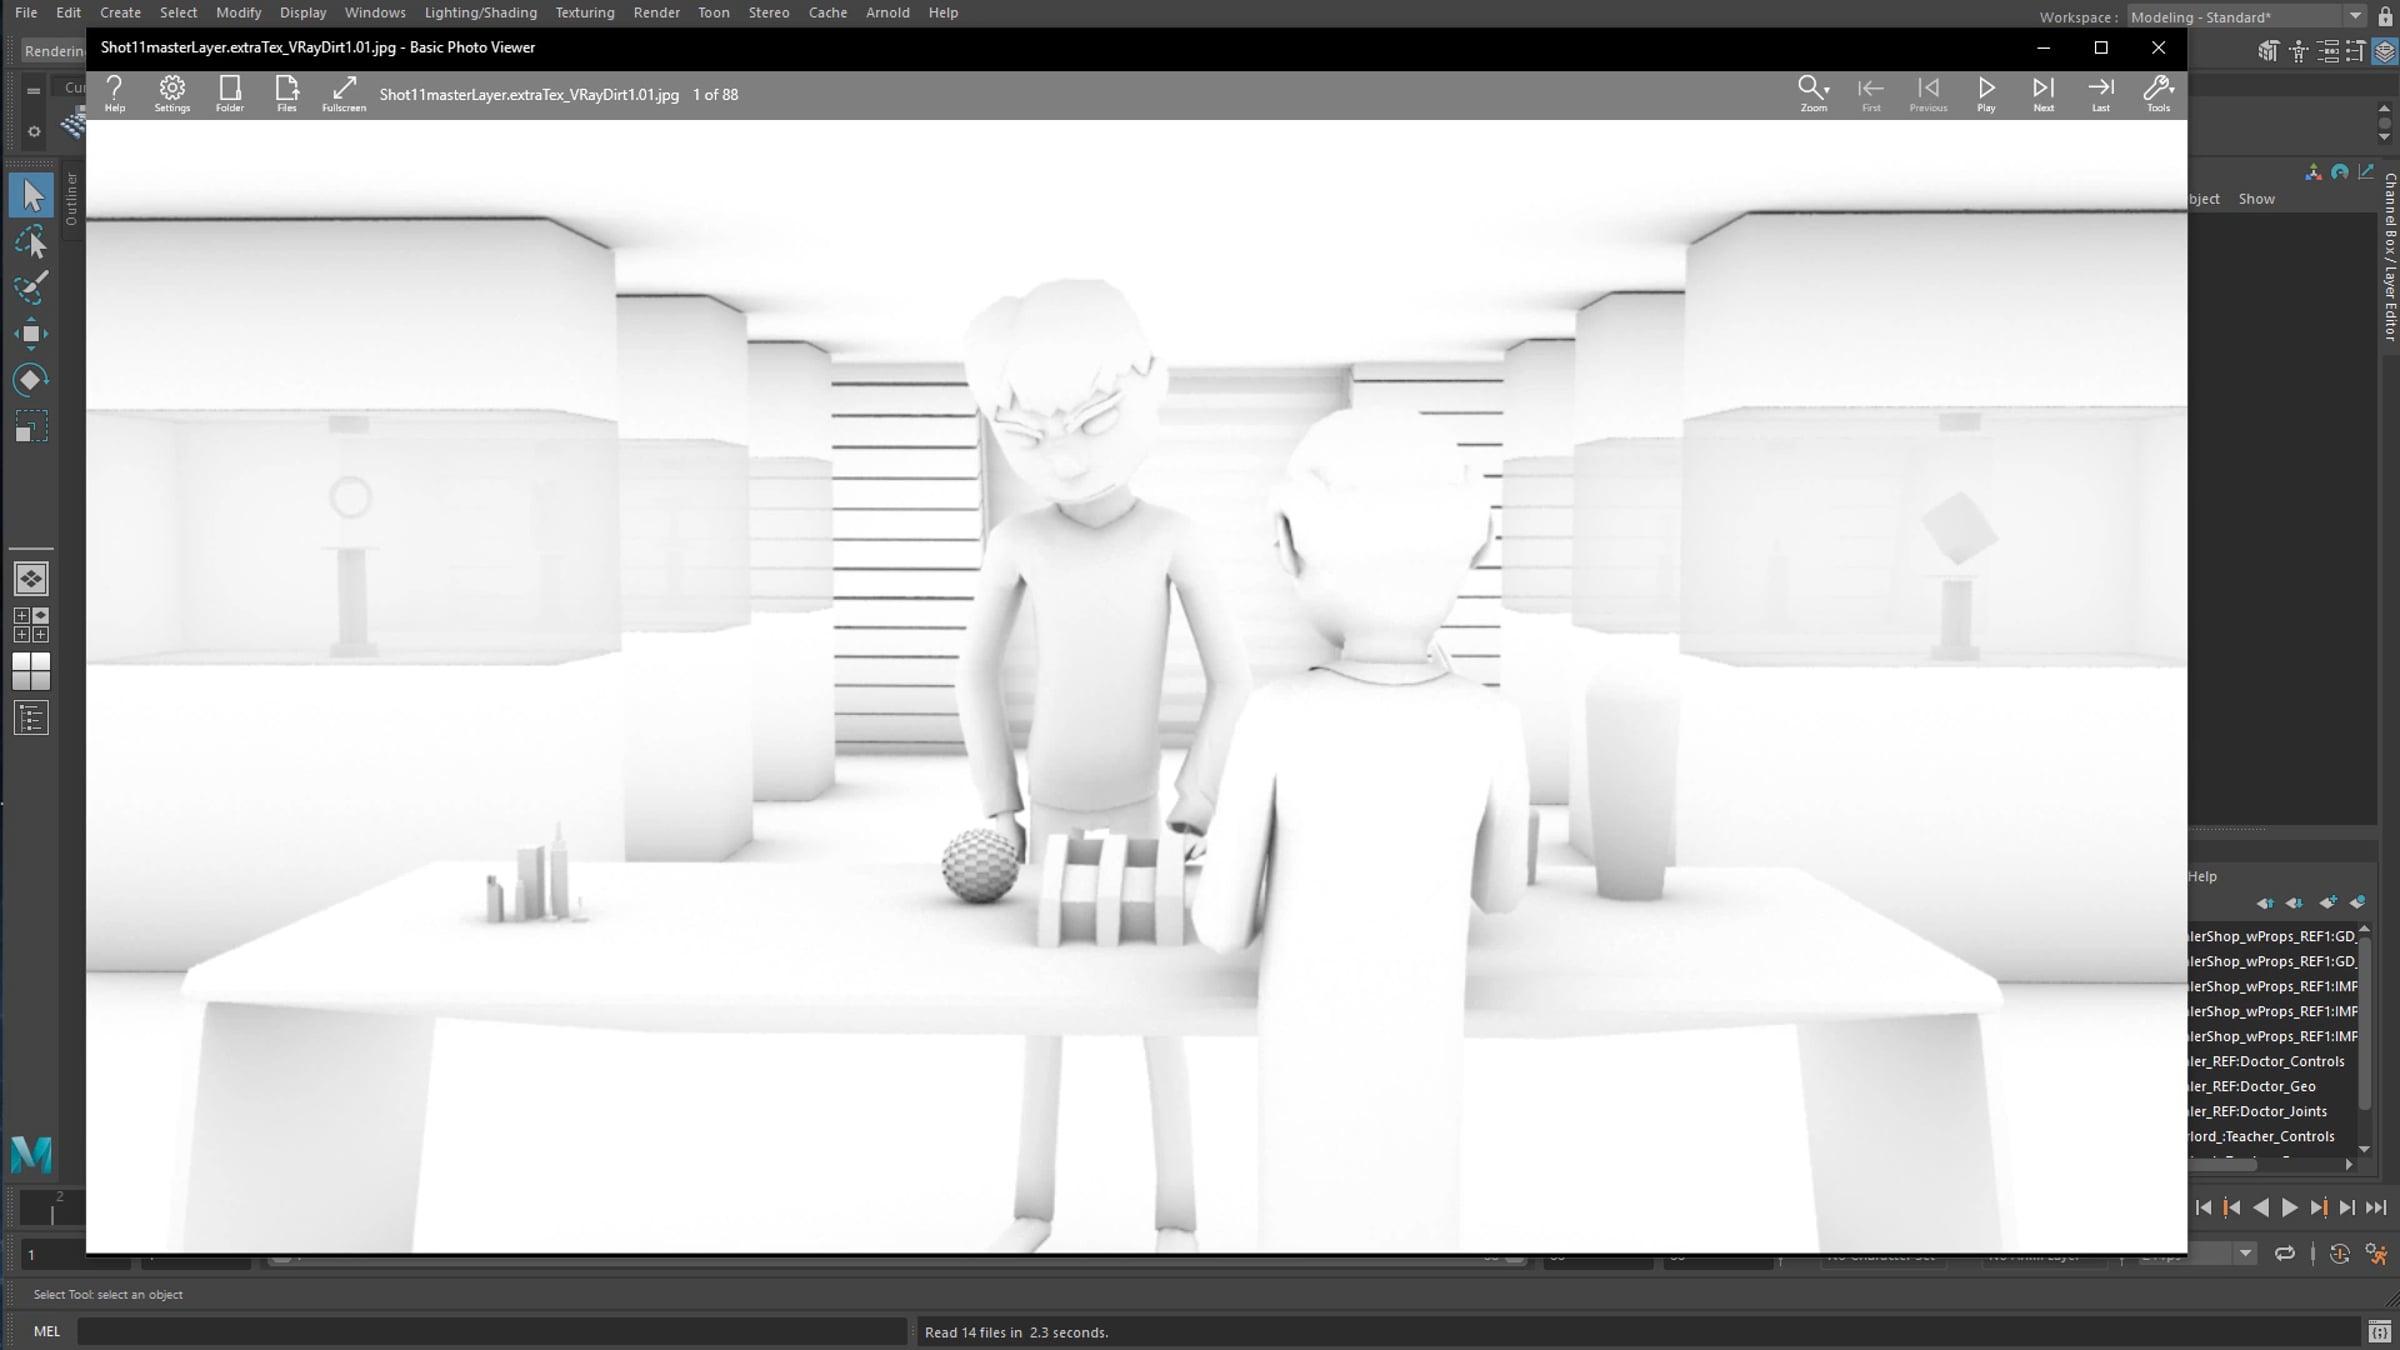Toggle playback loop button
This screenshot has height=1350, width=2400.
[2285, 1254]
